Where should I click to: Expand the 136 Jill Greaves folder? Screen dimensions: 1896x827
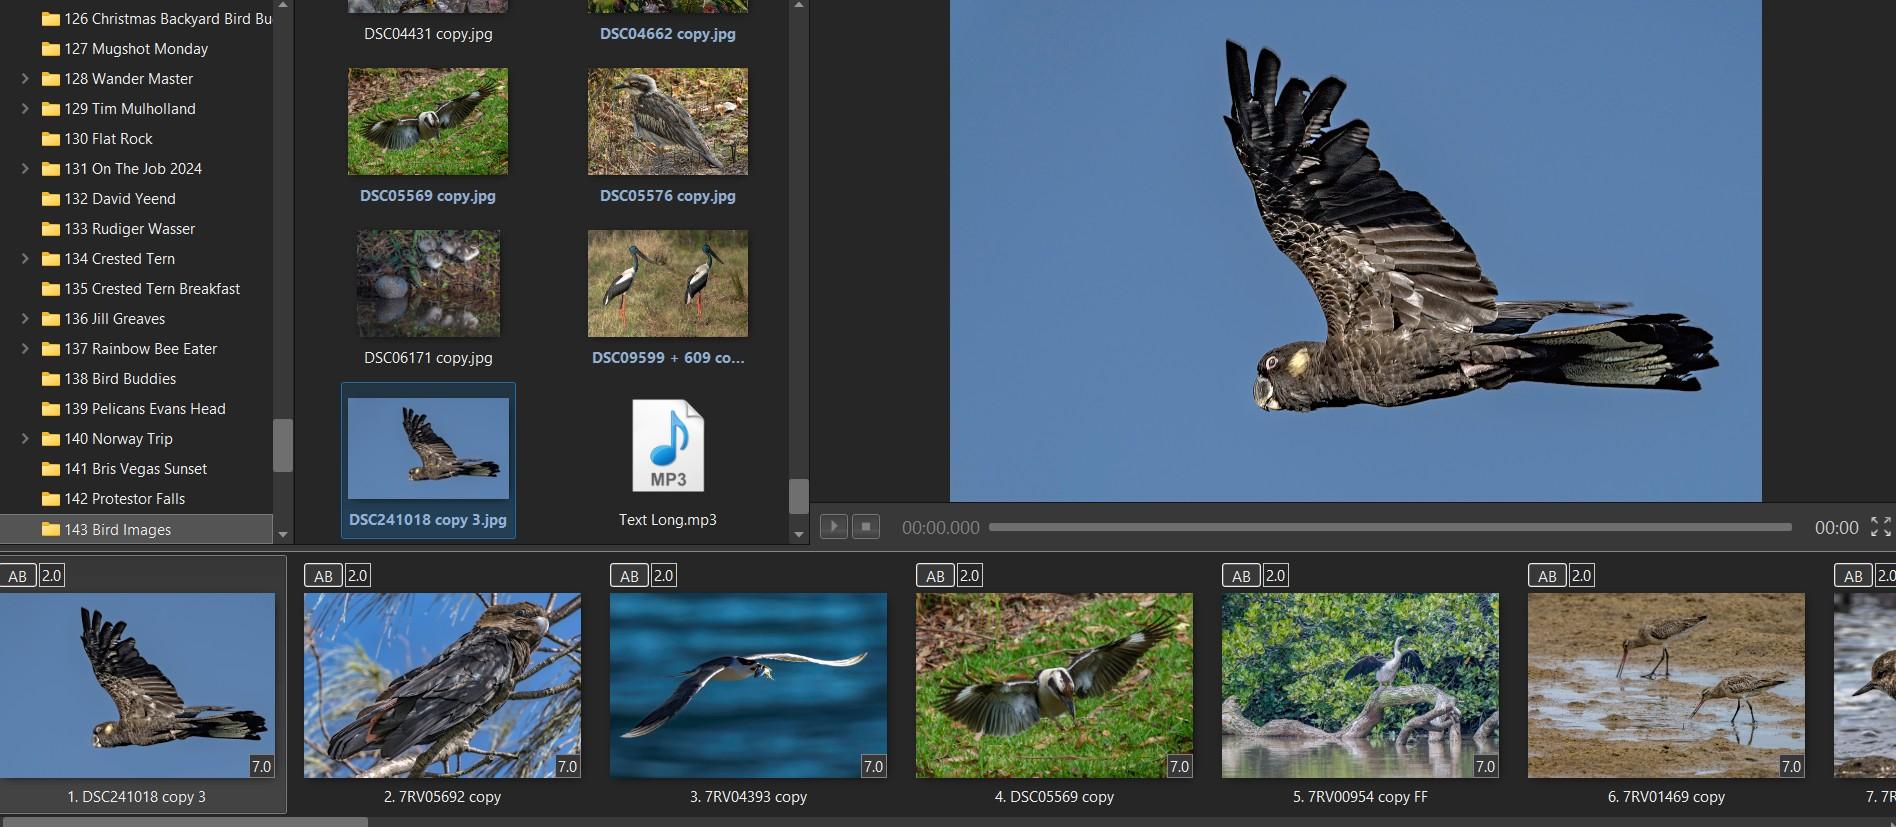click(x=25, y=318)
